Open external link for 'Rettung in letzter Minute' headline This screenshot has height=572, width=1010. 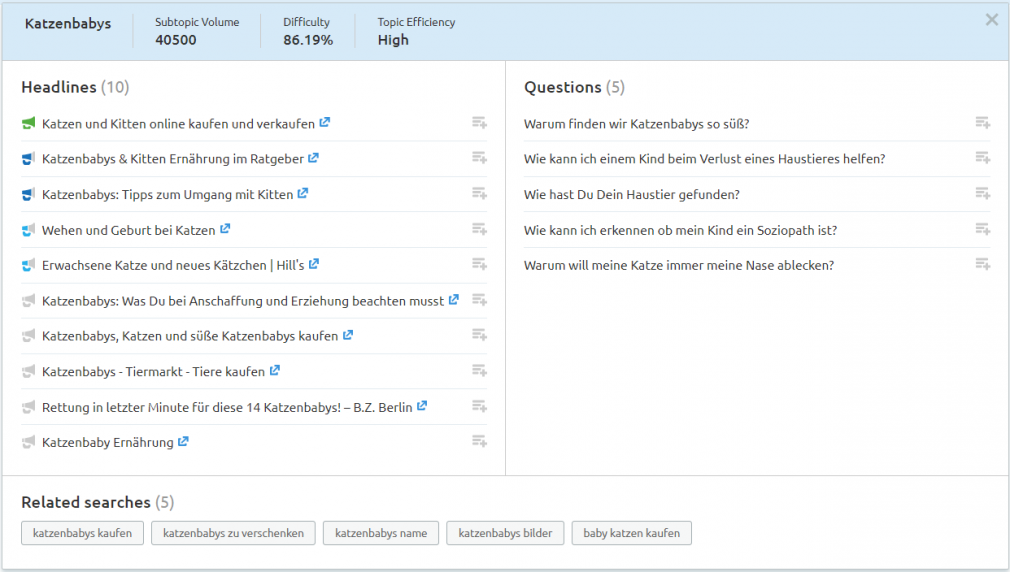(422, 405)
